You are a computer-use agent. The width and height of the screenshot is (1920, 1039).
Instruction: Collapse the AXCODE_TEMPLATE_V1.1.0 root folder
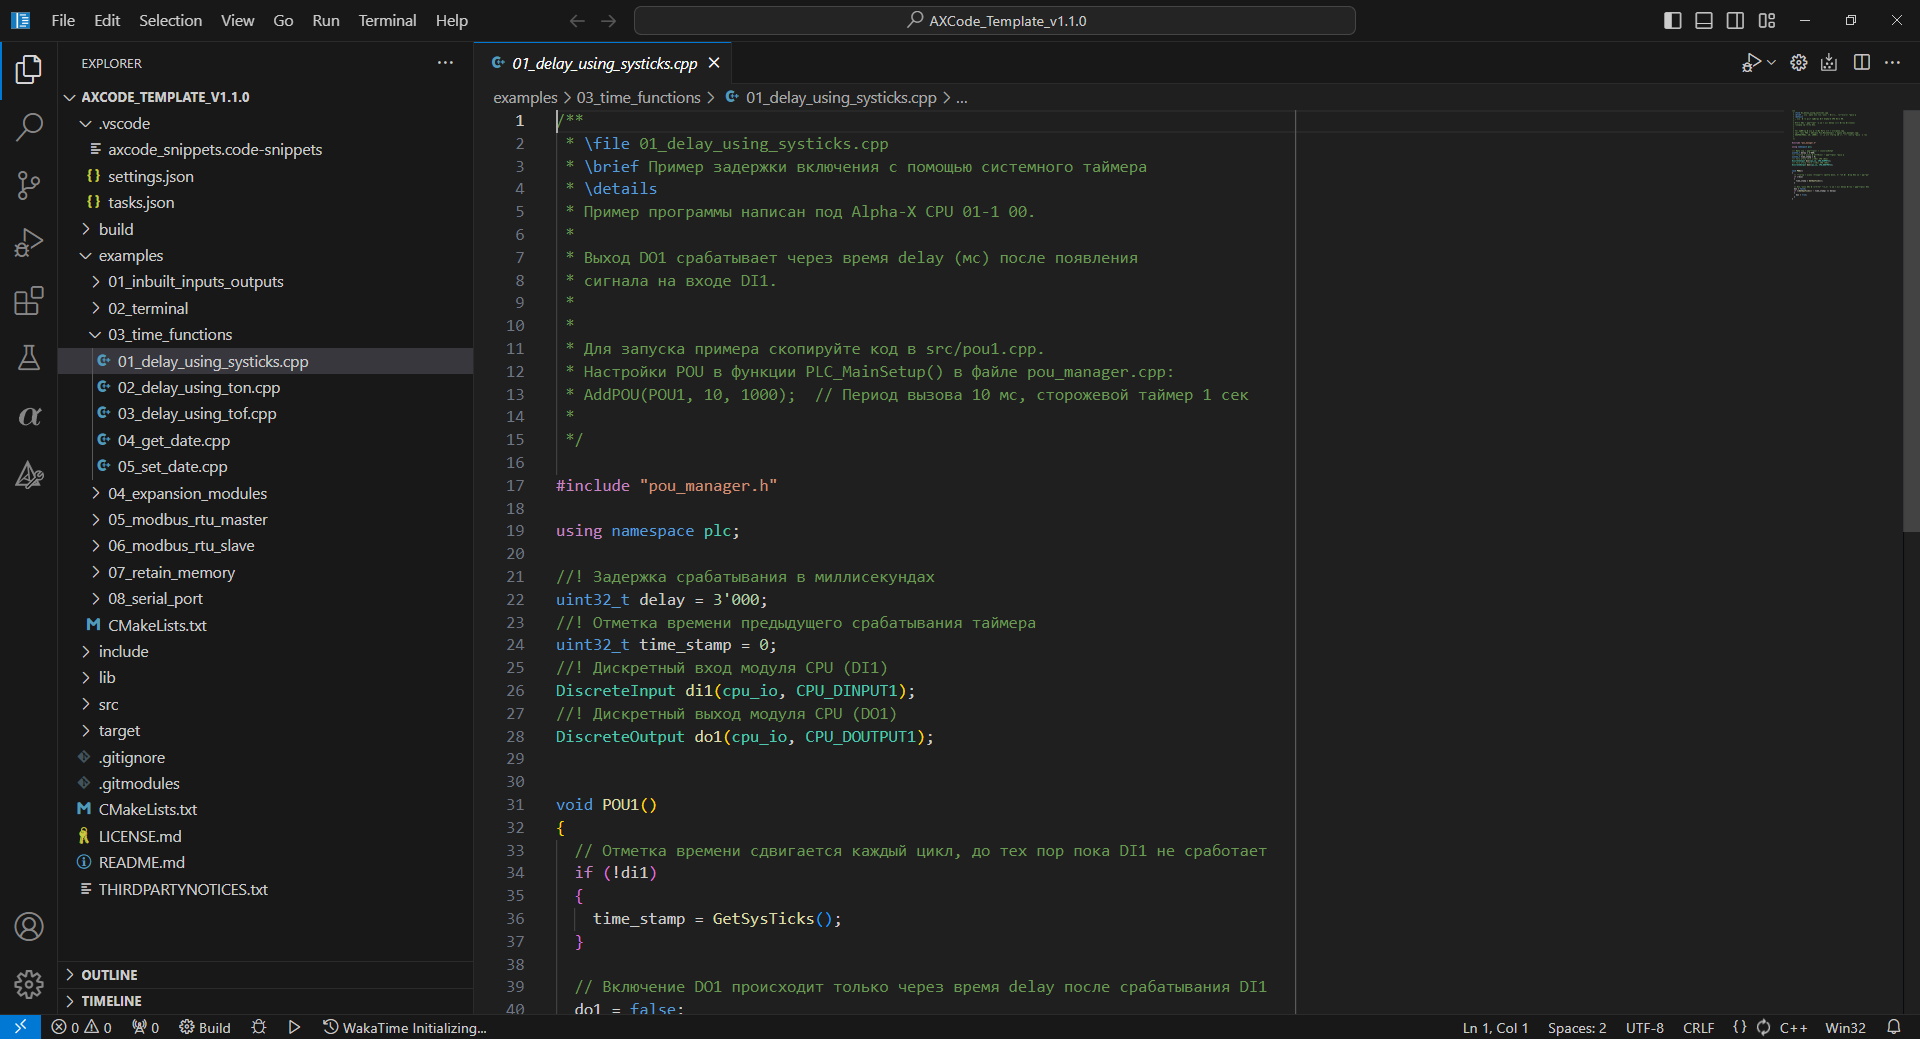tap(265, 97)
